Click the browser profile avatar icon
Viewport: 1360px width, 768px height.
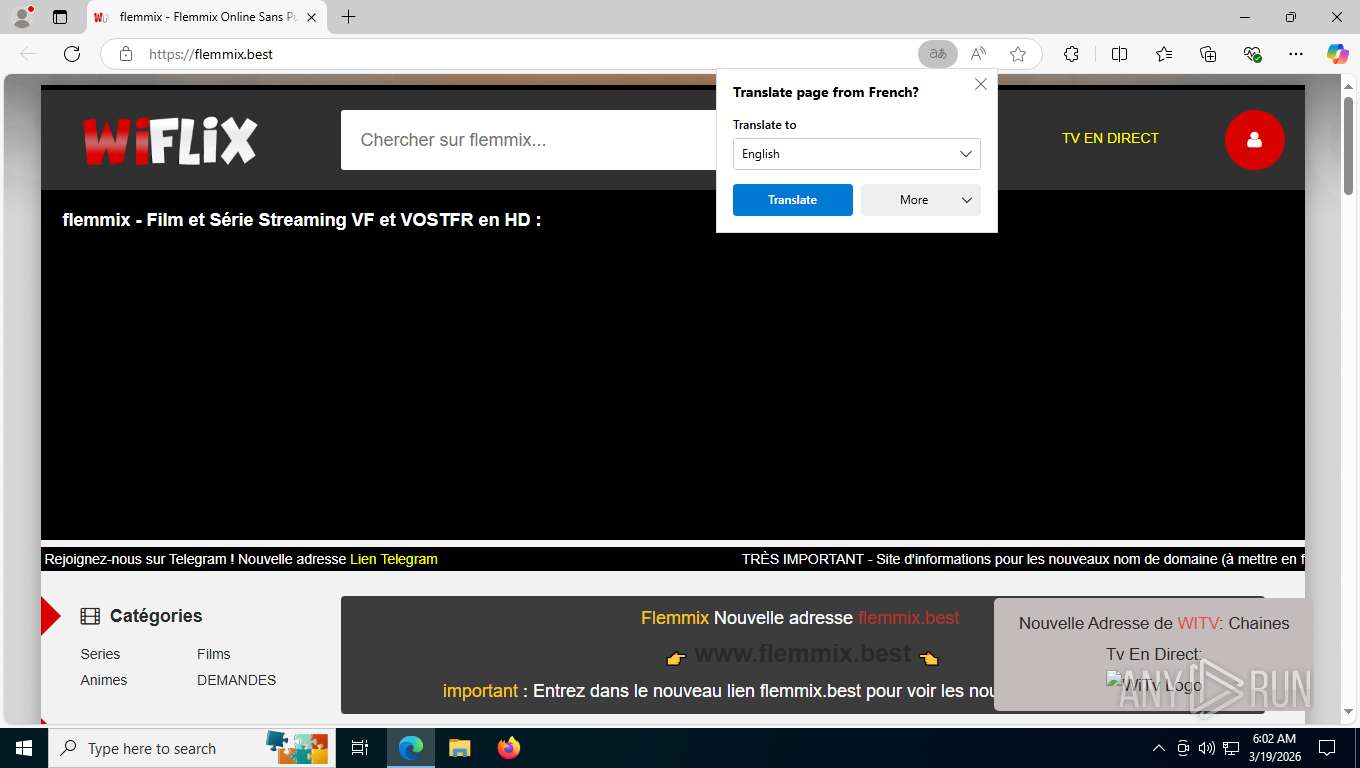tap(22, 17)
